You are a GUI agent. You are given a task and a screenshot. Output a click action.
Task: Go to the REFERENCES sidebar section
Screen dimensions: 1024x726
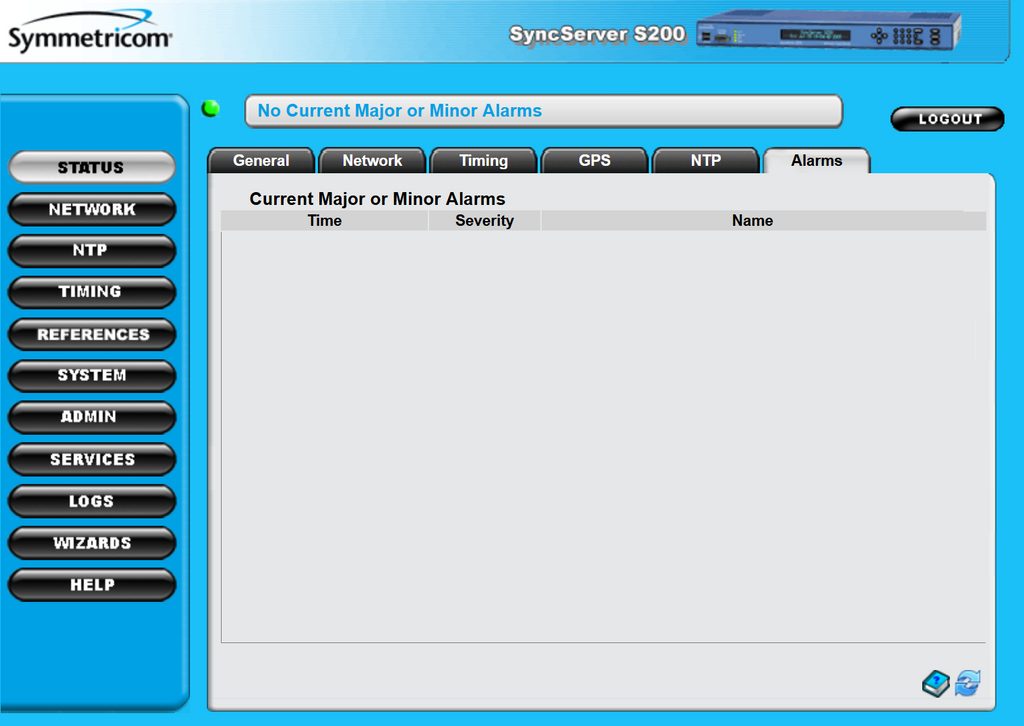pyautogui.click(x=91, y=334)
